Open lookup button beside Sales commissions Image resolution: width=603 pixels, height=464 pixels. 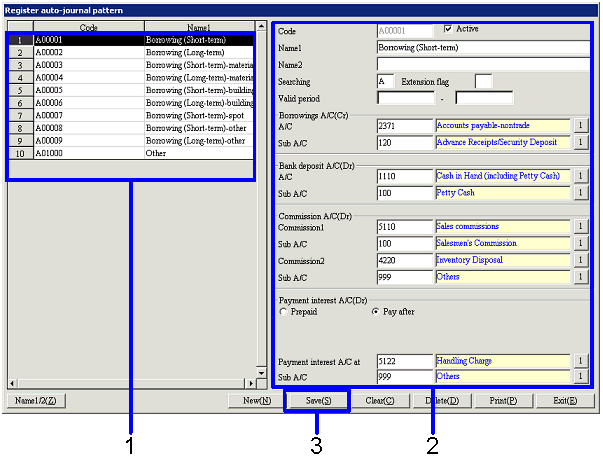pyautogui.click(x=580, y=227)
